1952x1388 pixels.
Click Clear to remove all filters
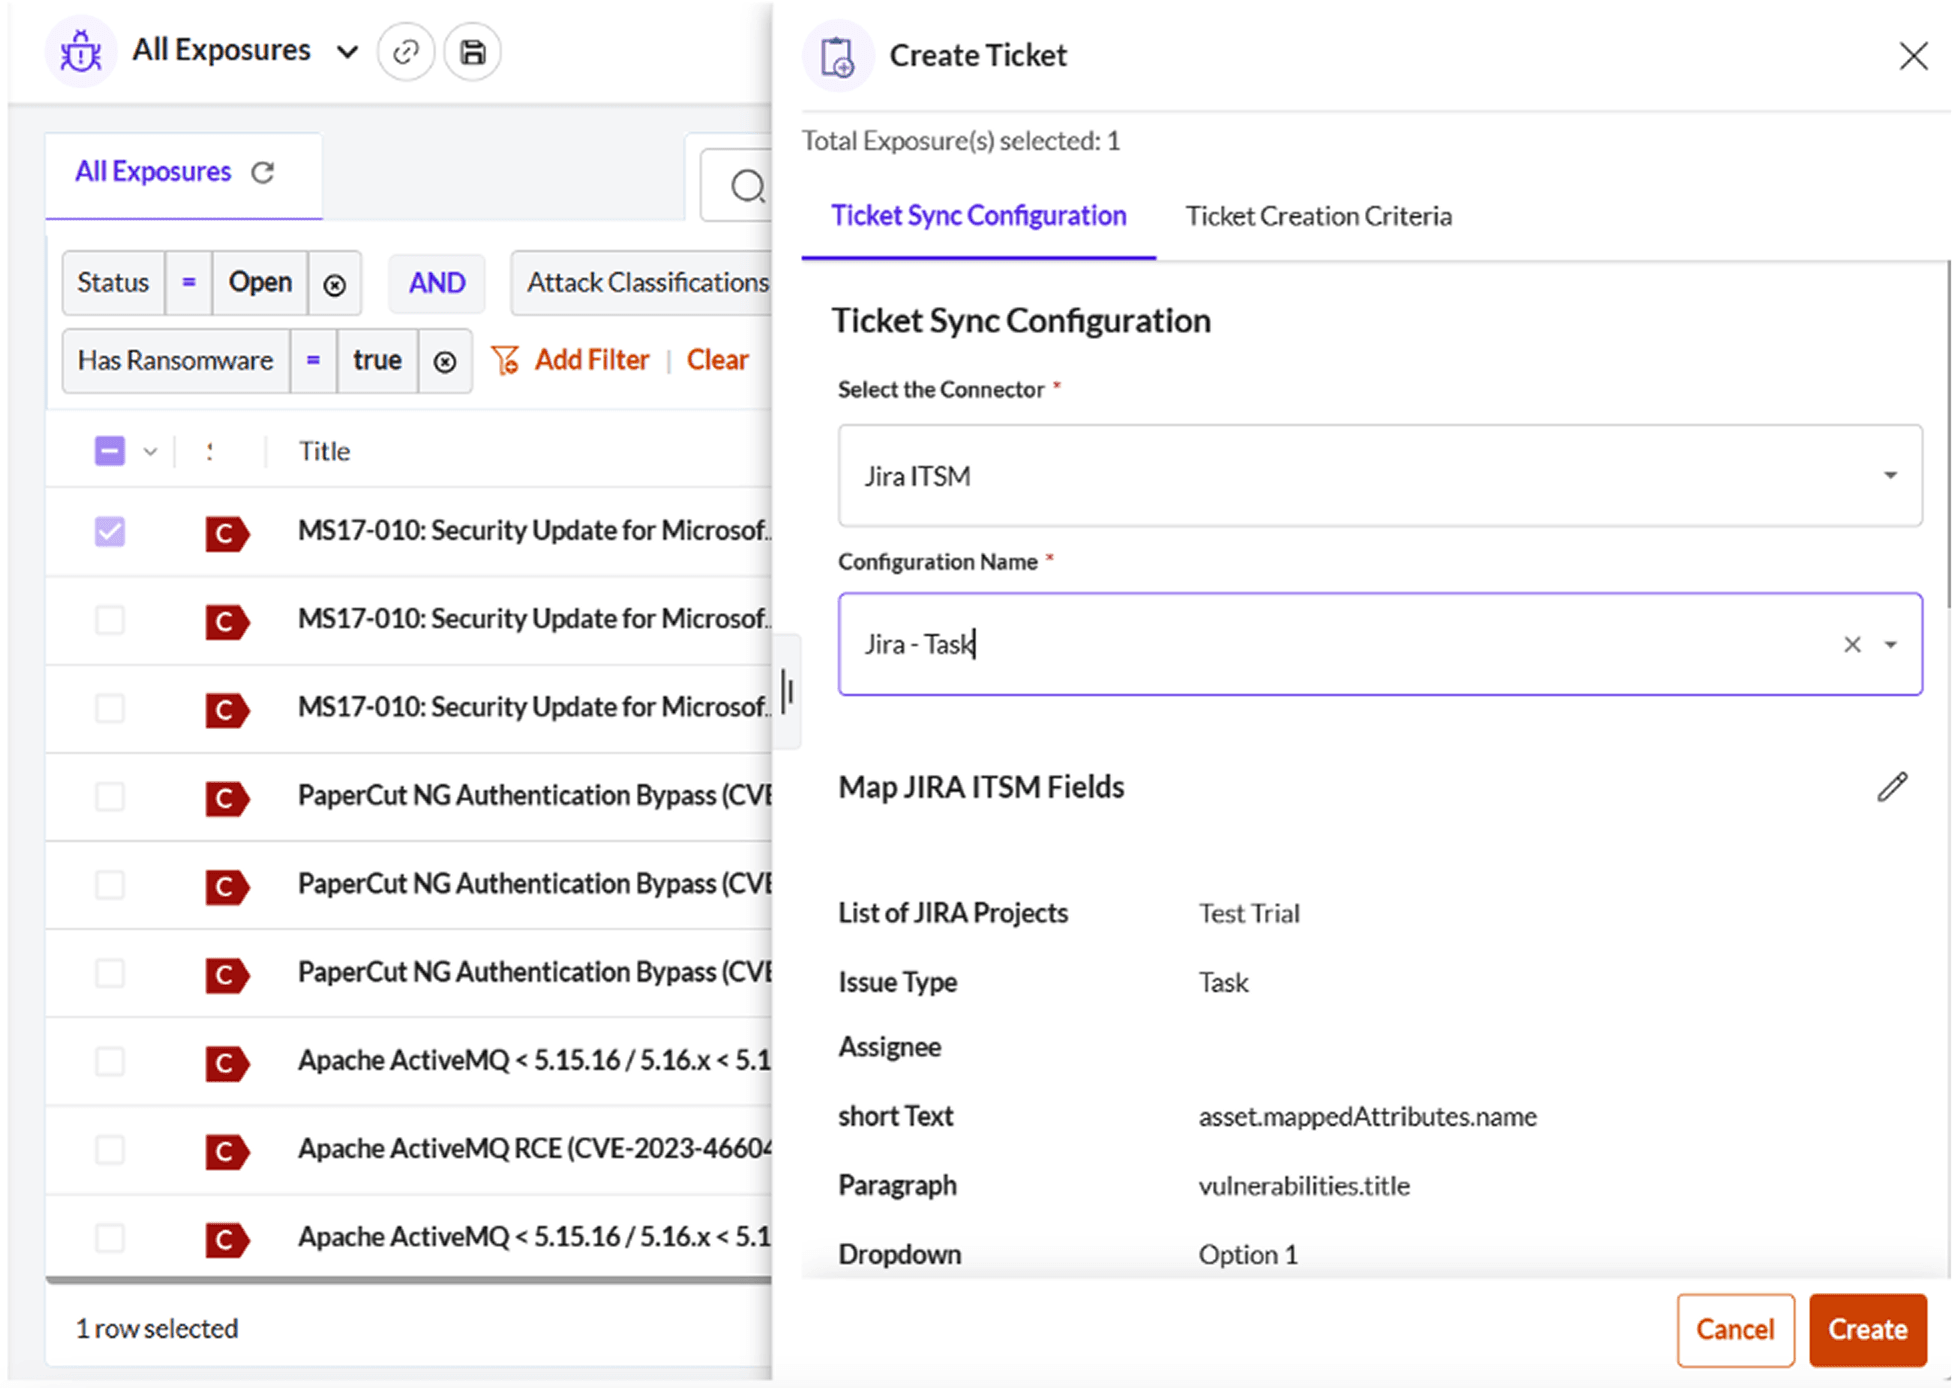[x=717, y=360]
